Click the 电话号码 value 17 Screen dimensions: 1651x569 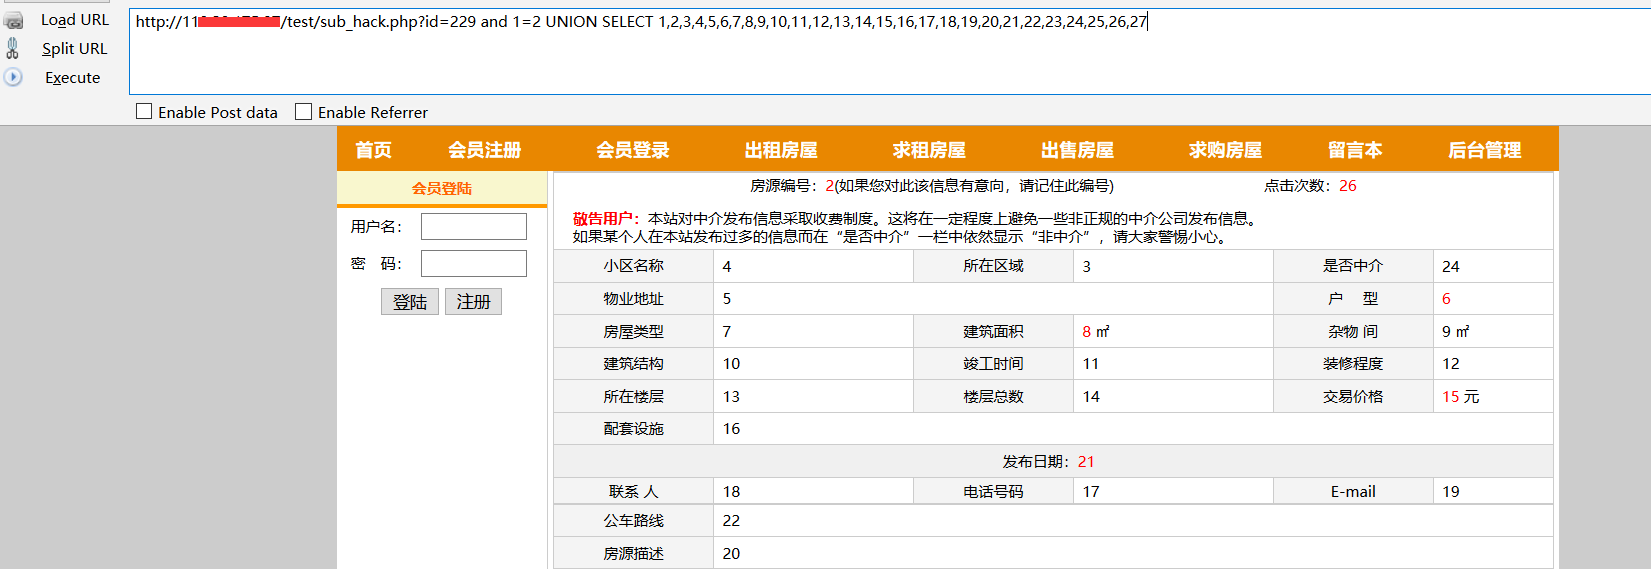point(1091,492)
